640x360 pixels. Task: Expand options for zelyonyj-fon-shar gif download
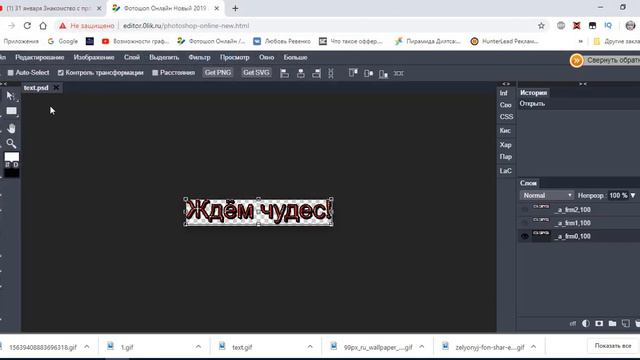point(533,347)
